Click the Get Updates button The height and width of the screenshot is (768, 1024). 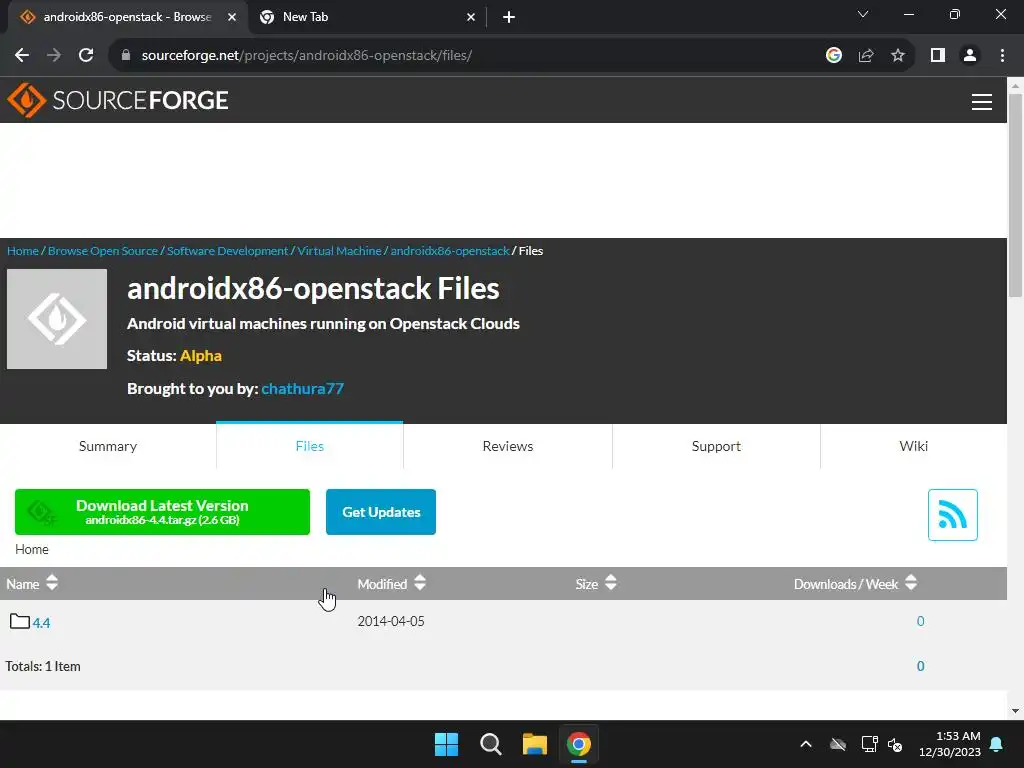[x=381, y=512]
